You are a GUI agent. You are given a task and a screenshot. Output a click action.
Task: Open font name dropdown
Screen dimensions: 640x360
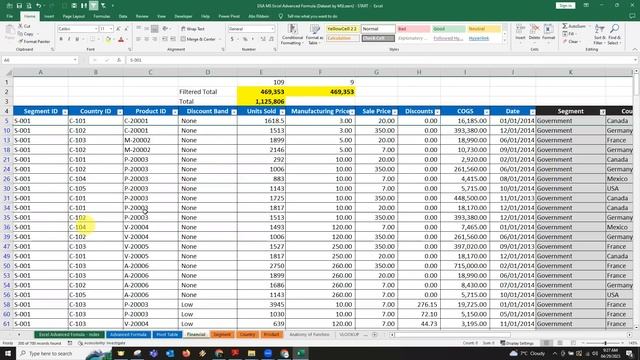click(96, 29)
